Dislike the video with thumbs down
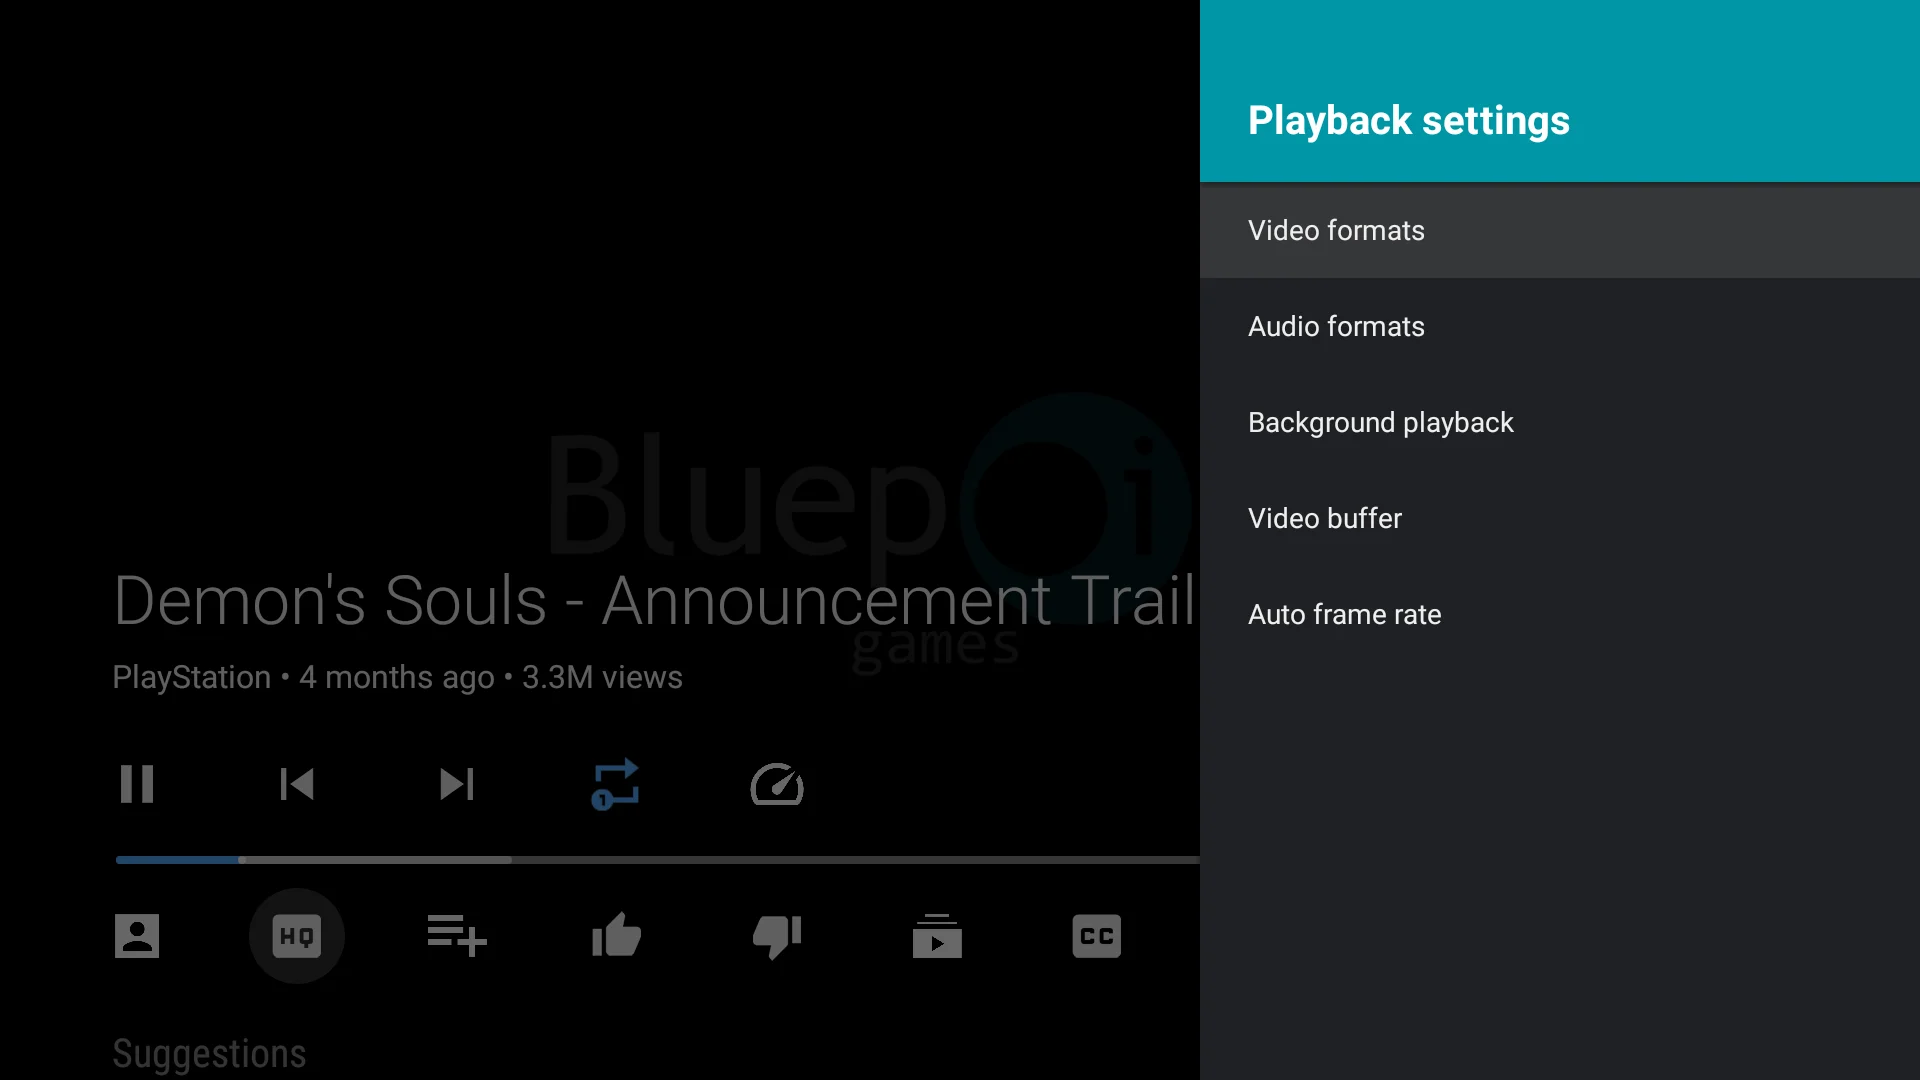The width and height of the screenshot is (1920, 1080). pos(777,937)
